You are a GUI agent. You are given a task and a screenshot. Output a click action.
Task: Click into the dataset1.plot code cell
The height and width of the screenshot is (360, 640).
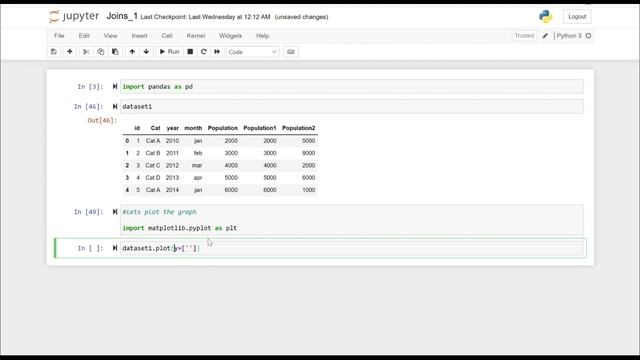(352, 248)
